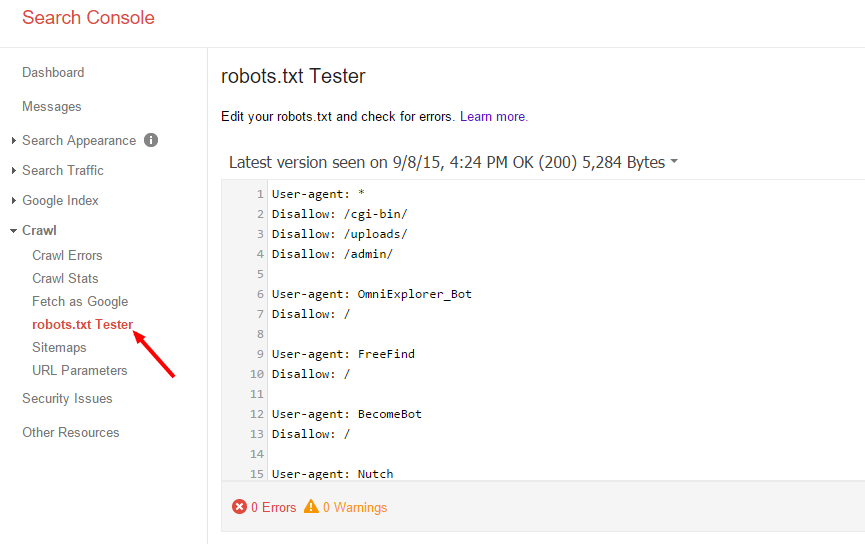The height and width of the screenshot is (544, 865).
Task: Expand the Search Traffic section arrow
Action: 13,170
